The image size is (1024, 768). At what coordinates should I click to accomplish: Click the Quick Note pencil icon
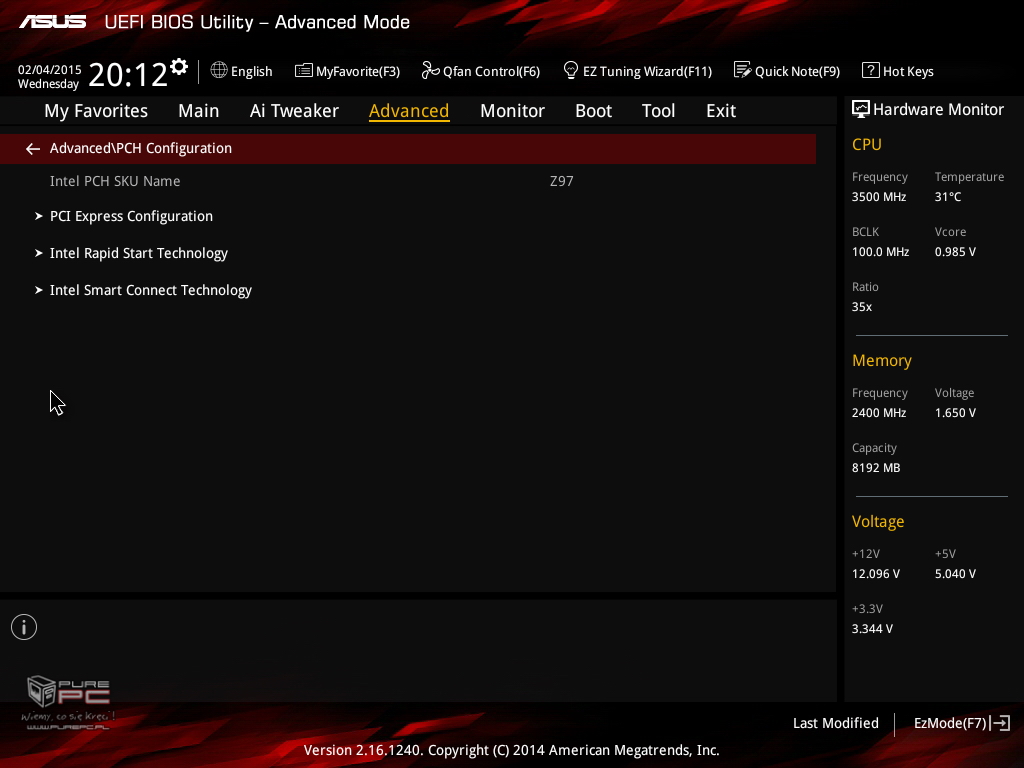743,70
